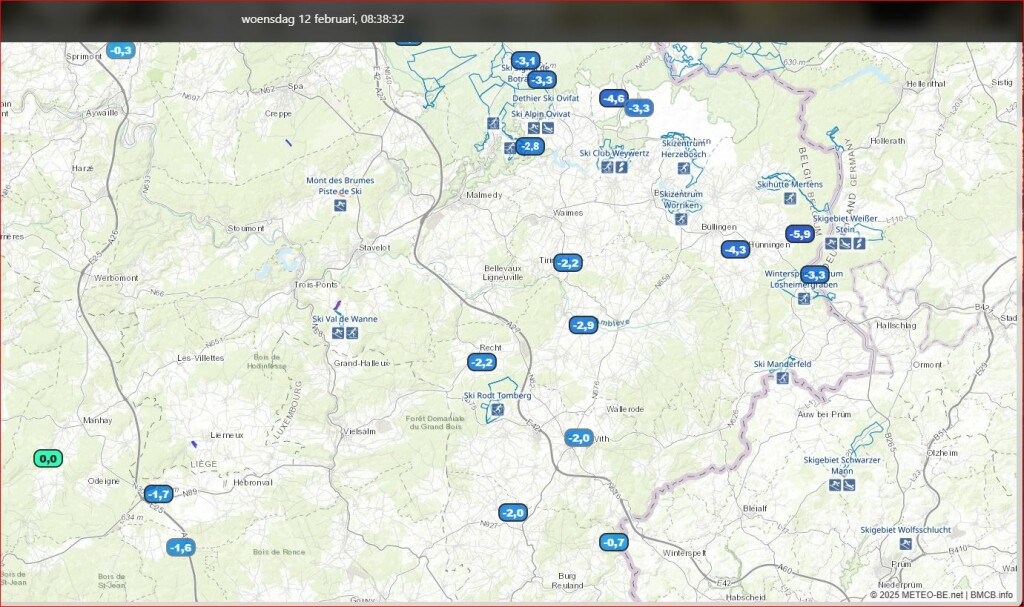
Task: Click the Ski Manderfeld ski icon
Action: click(x=782, y=378)
